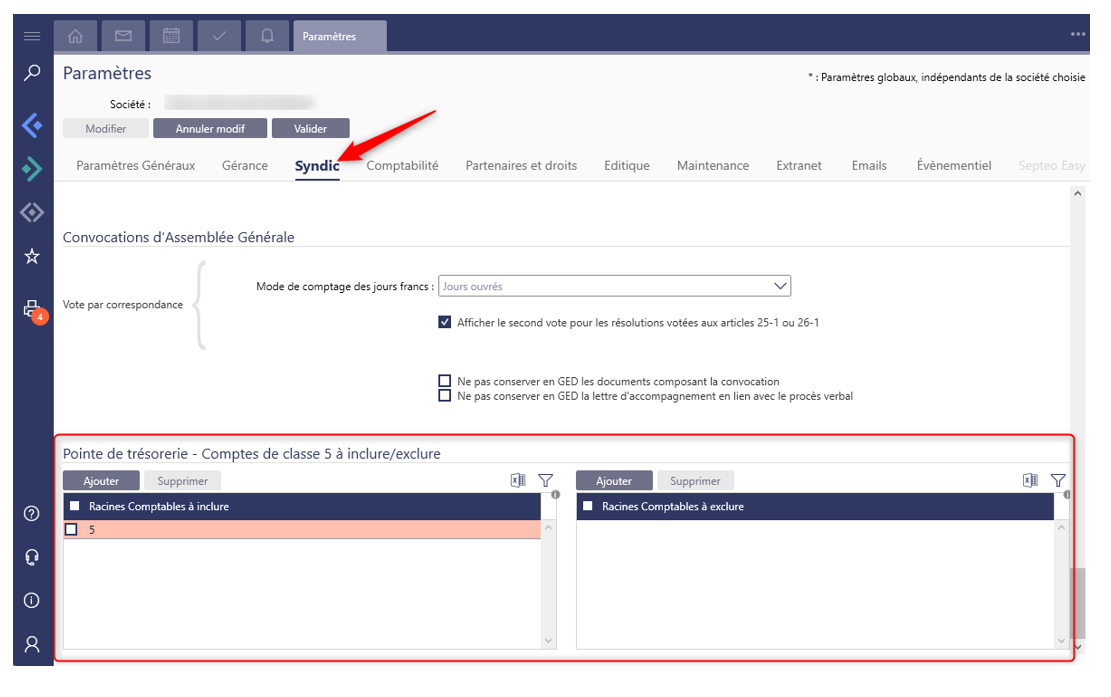Open the hamburger menu icon
Image resolution: width=1111 pixels, height=697 pixels.
pyautogui.click(x=32, y=36)
